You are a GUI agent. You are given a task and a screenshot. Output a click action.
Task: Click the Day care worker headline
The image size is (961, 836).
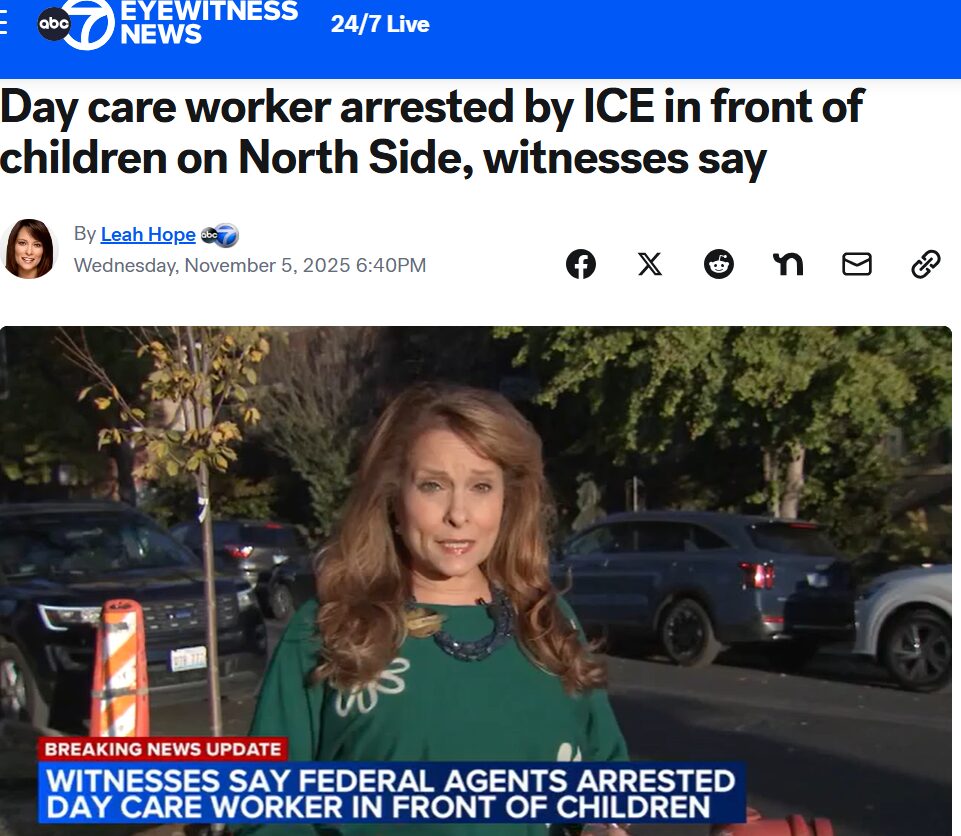[432, 132]
